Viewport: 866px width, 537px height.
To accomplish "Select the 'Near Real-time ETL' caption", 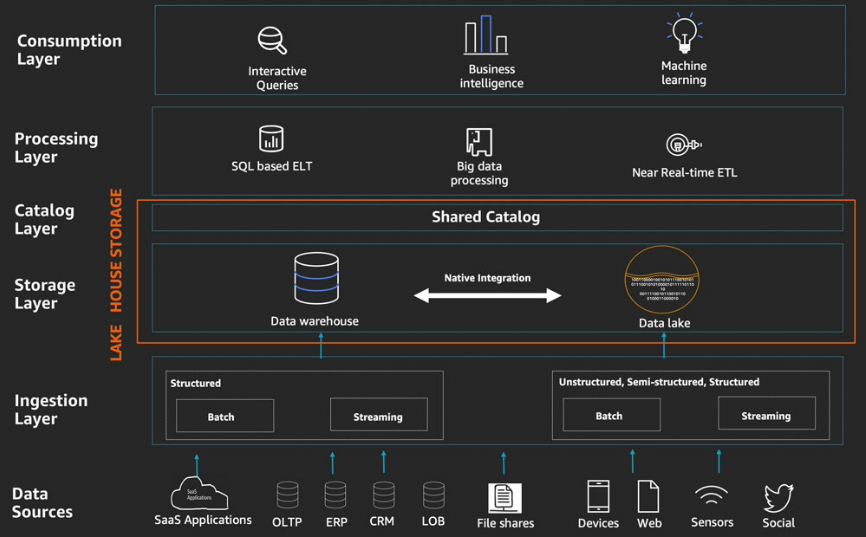I will click(x=684, y=173).
